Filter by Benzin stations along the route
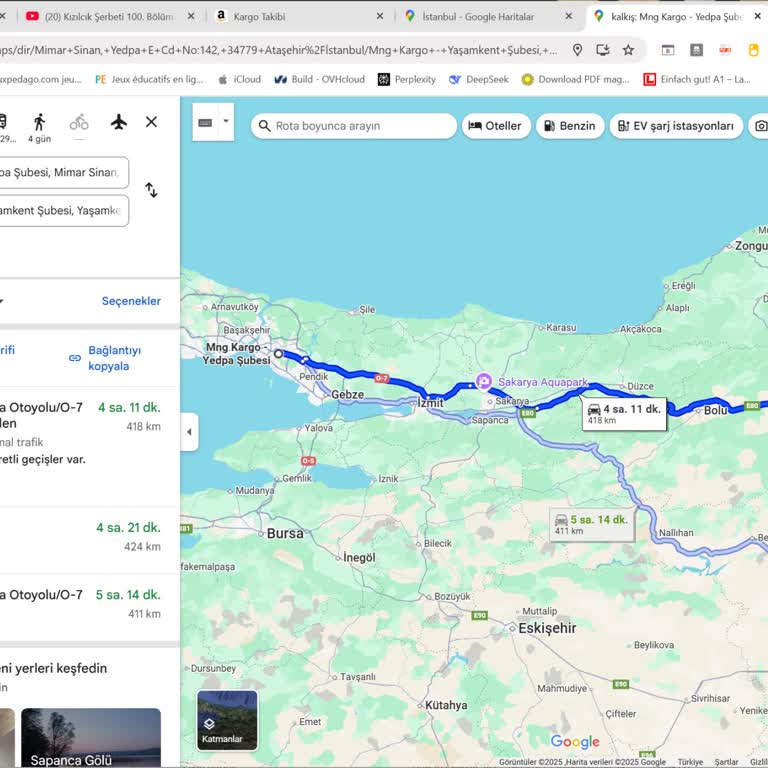The width and height of the screenshot is (768, 768). pyautogui.click(x=570, y=126)
